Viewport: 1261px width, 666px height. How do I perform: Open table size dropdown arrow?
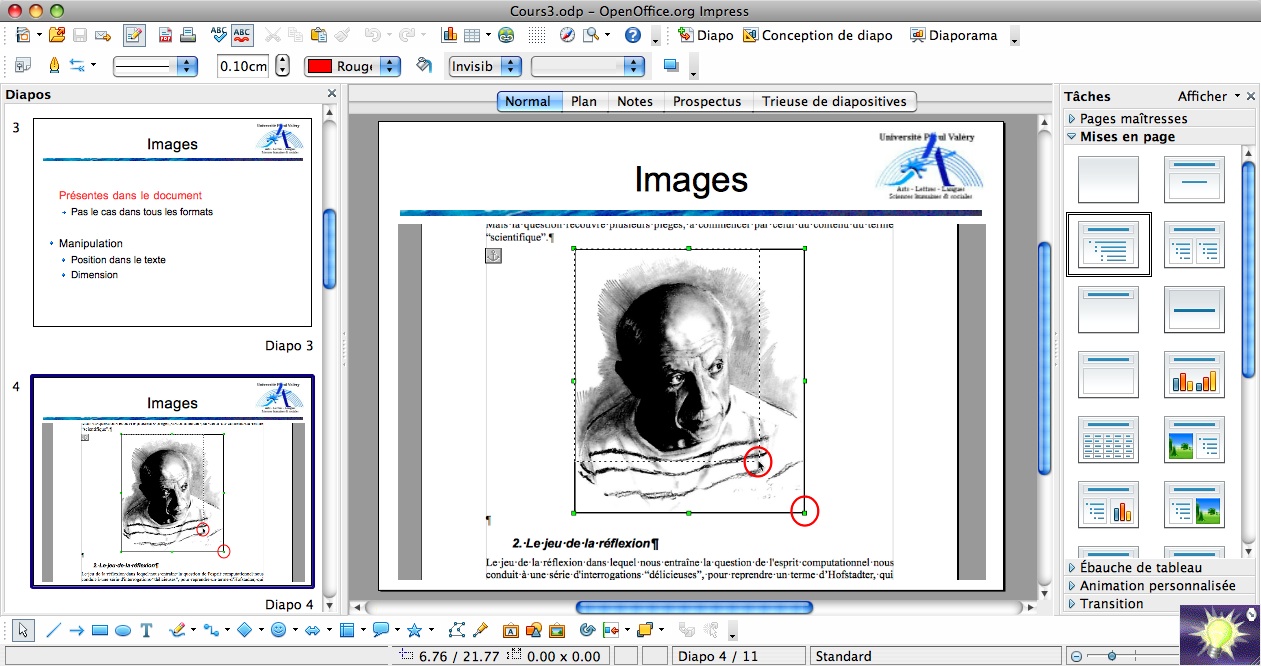[488, 36]
